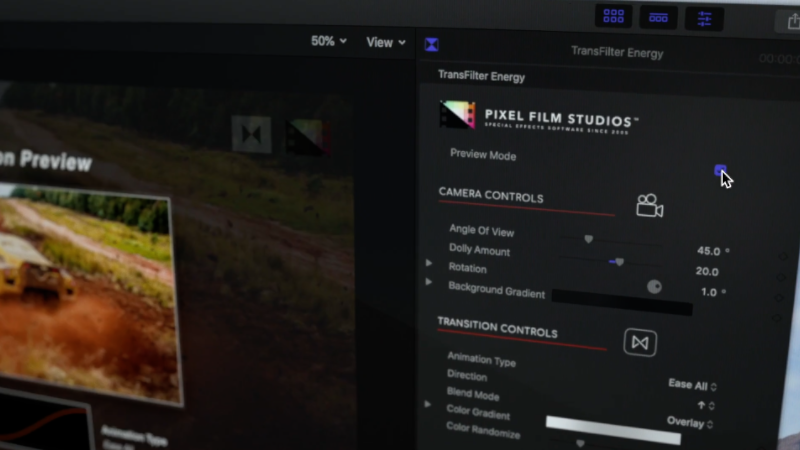Click the Background Gradient label
Image resolution: width=800 pixels, height=450 pixels.
click(496, 290)
